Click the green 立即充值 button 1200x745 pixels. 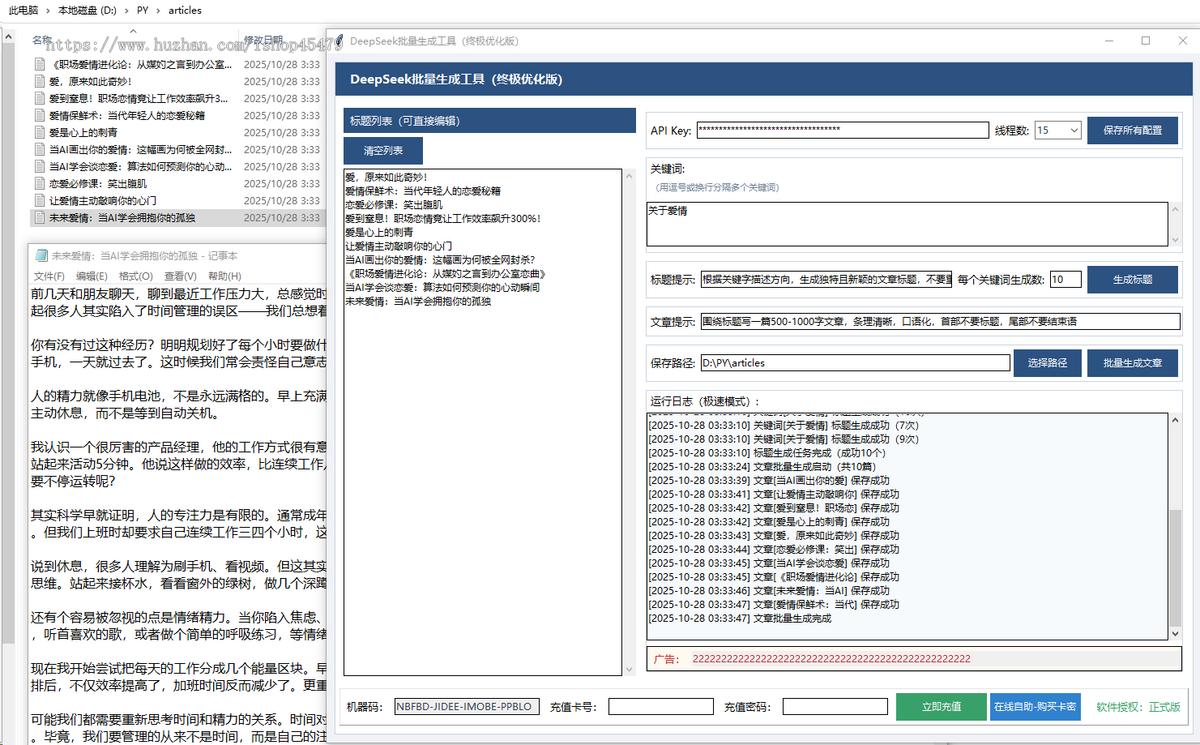939,706
